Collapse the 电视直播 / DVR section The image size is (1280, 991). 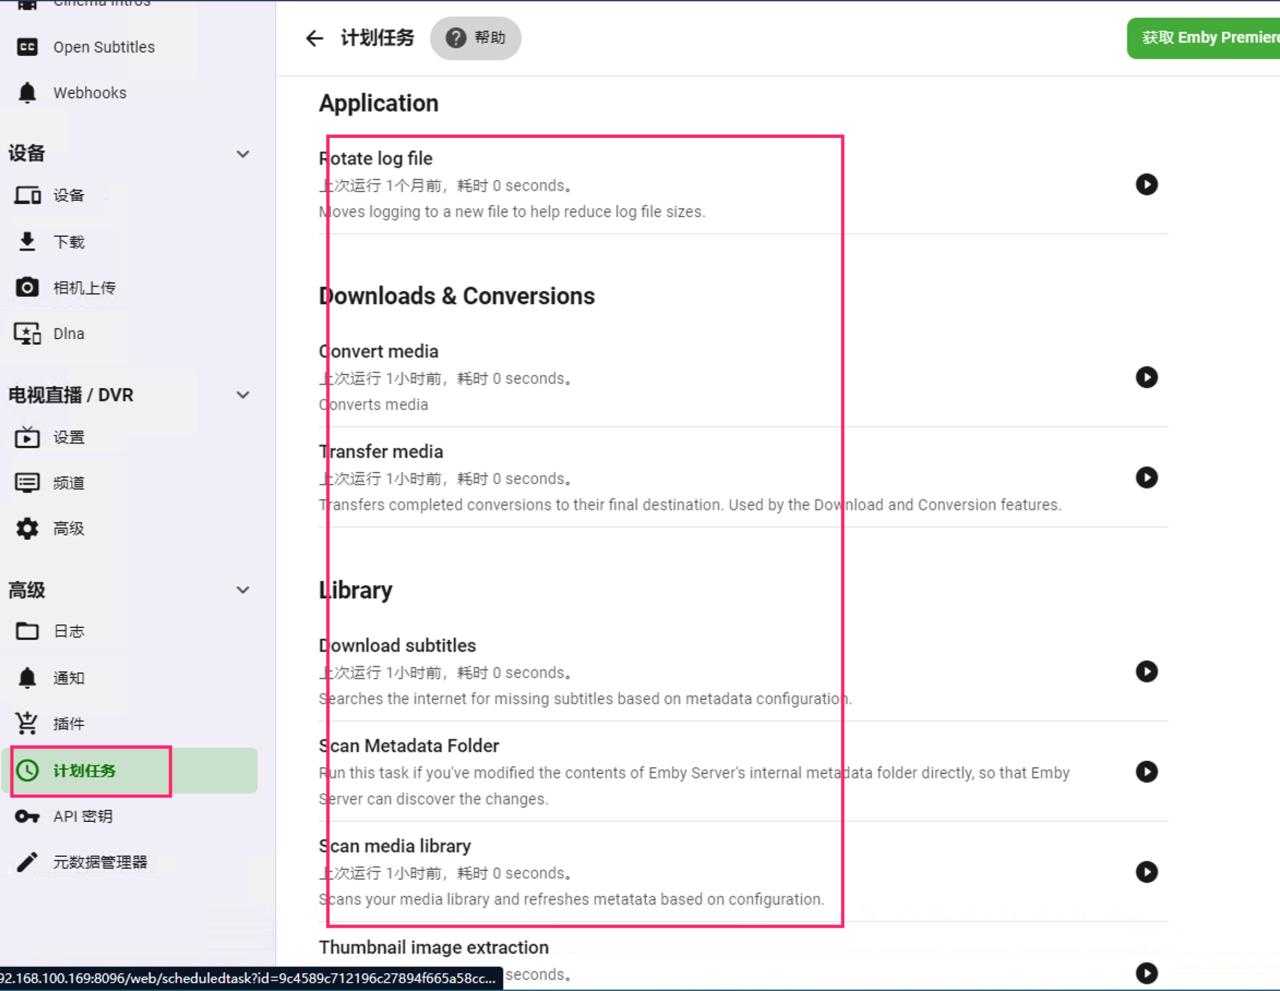pos(242,395)
